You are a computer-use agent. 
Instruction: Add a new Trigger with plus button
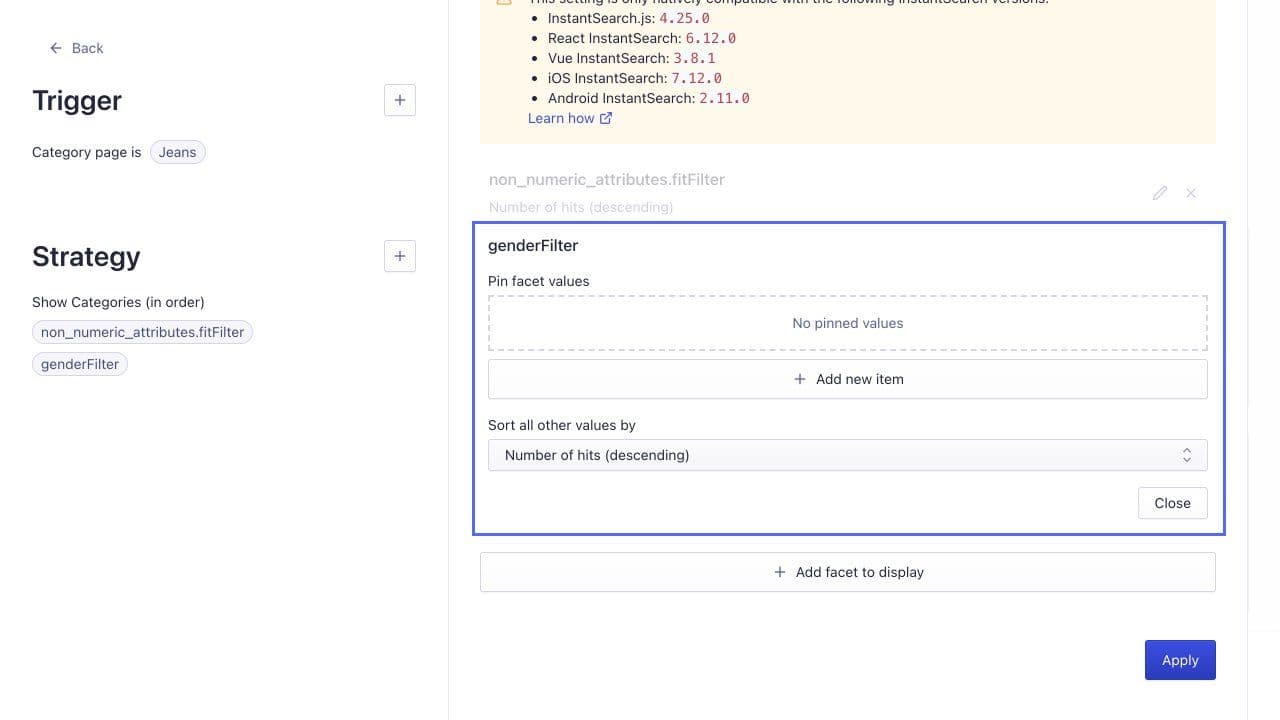click(400, 100)
